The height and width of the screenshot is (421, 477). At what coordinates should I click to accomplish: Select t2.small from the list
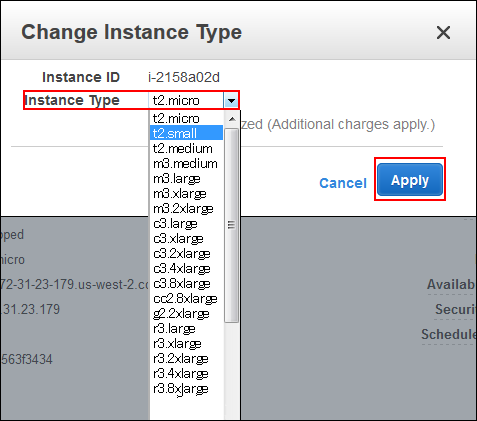click(x=186, y=133)
